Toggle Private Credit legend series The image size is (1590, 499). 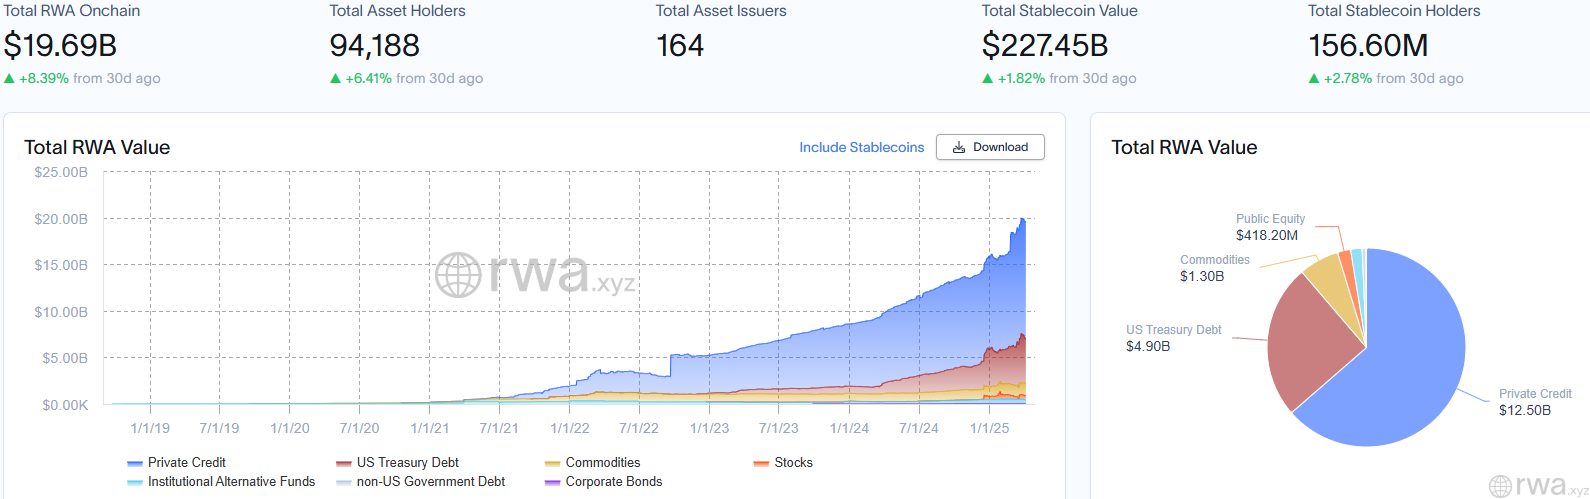pos(177,463)
